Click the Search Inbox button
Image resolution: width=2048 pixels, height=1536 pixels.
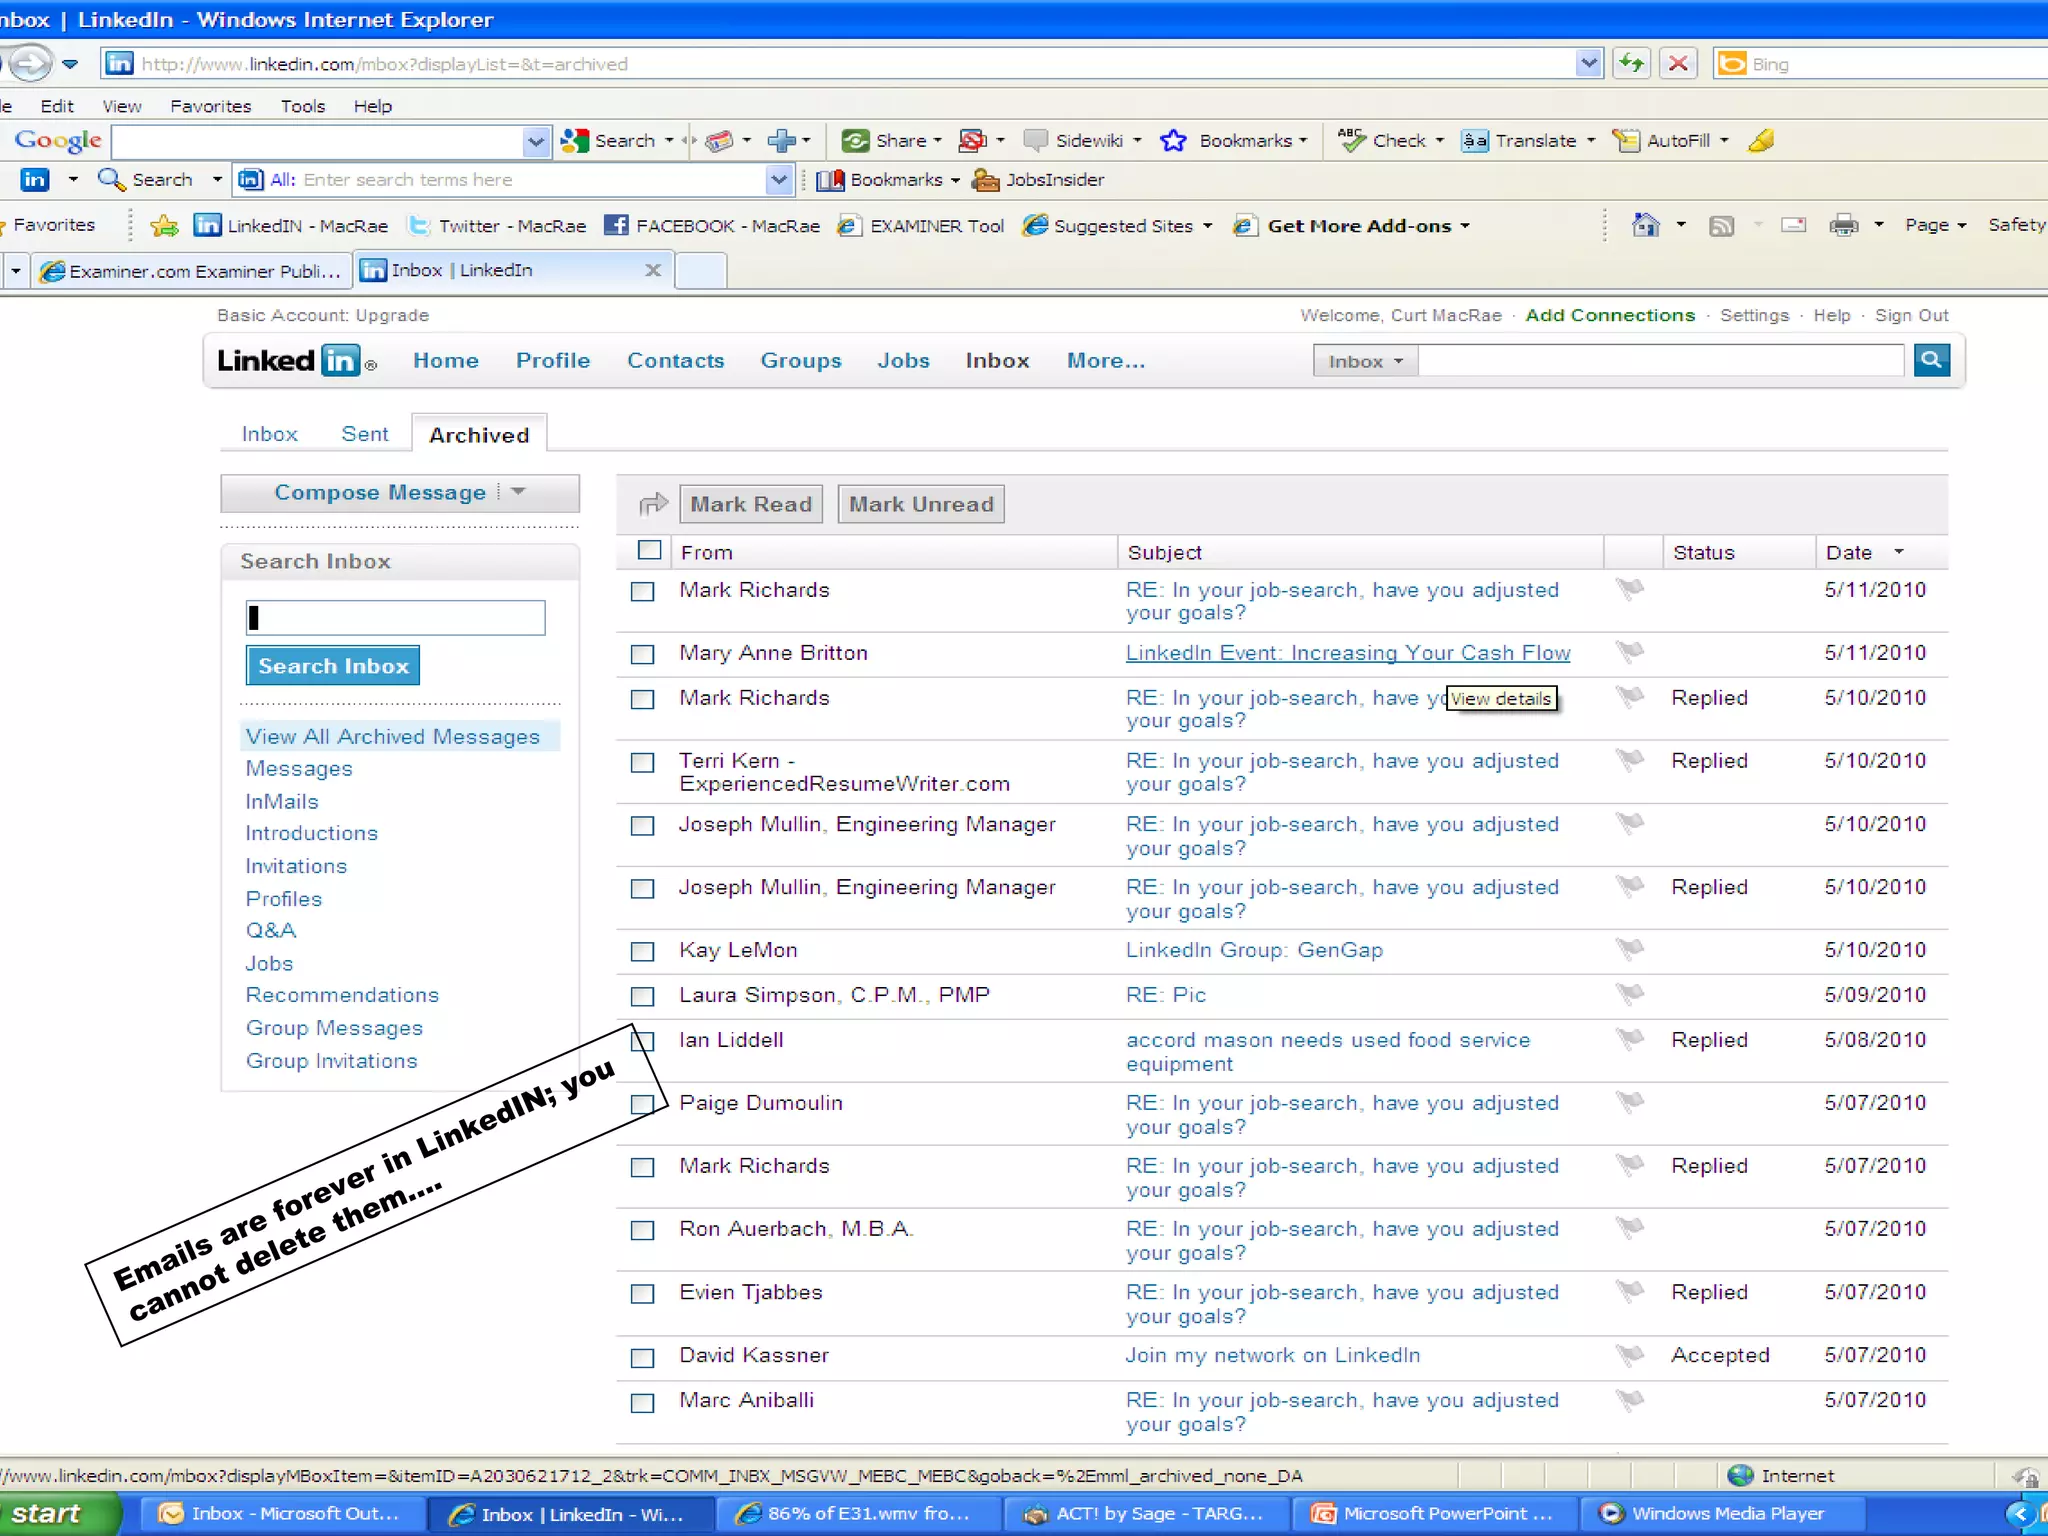tap(333, 666)
